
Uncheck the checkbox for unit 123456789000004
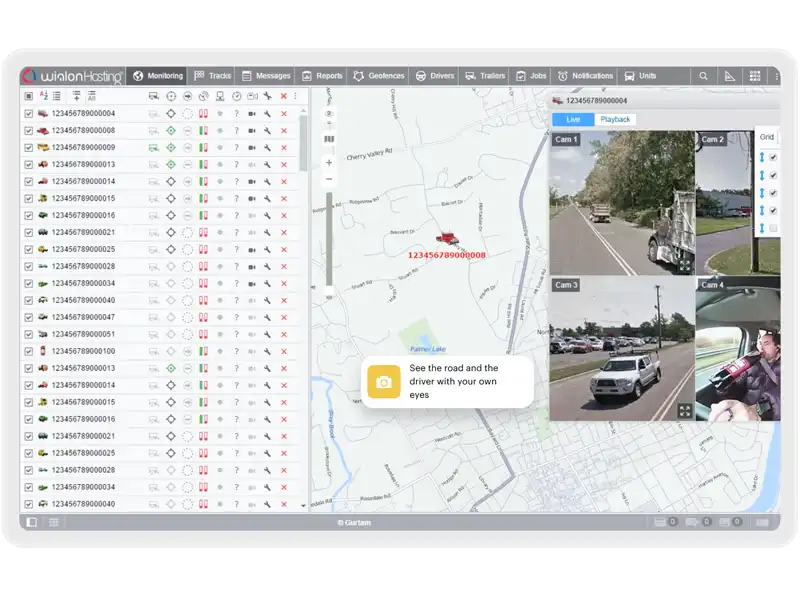29,114
